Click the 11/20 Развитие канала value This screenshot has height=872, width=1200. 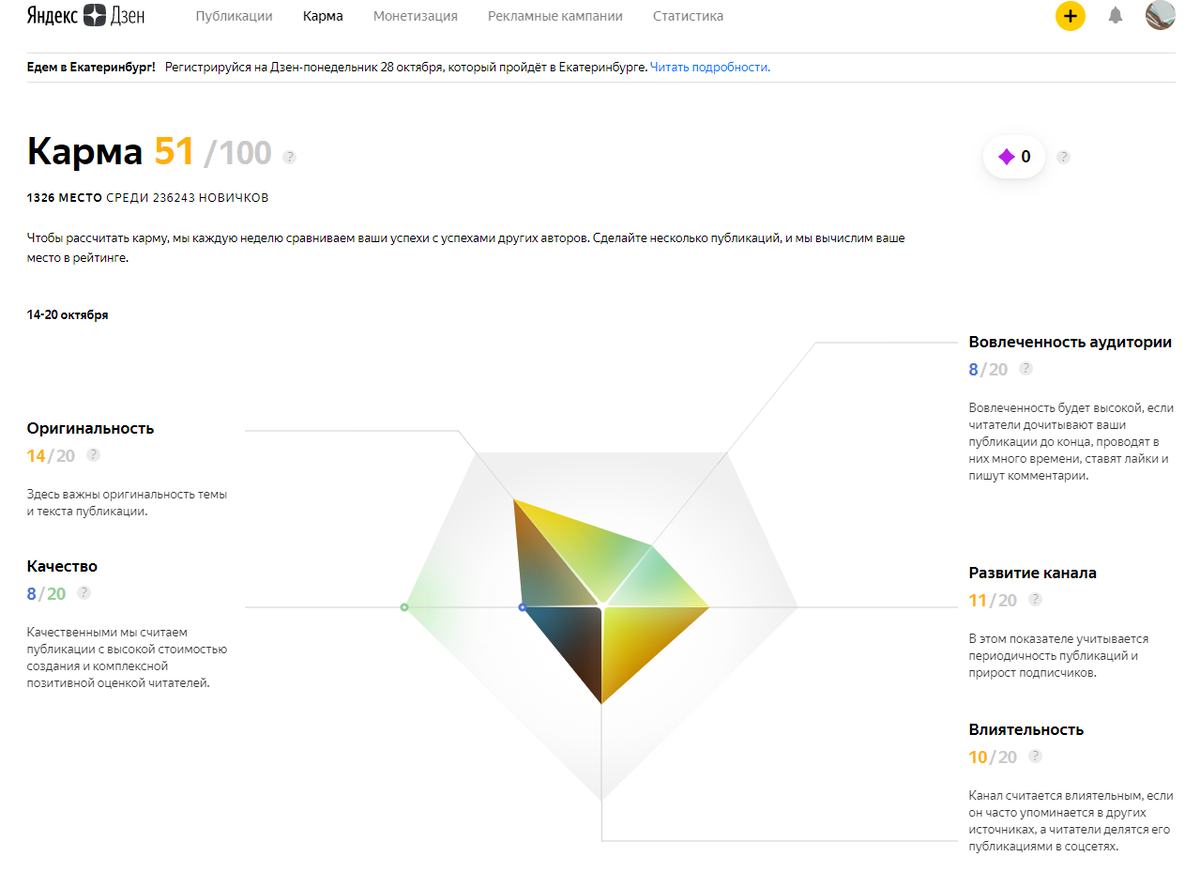992,600
